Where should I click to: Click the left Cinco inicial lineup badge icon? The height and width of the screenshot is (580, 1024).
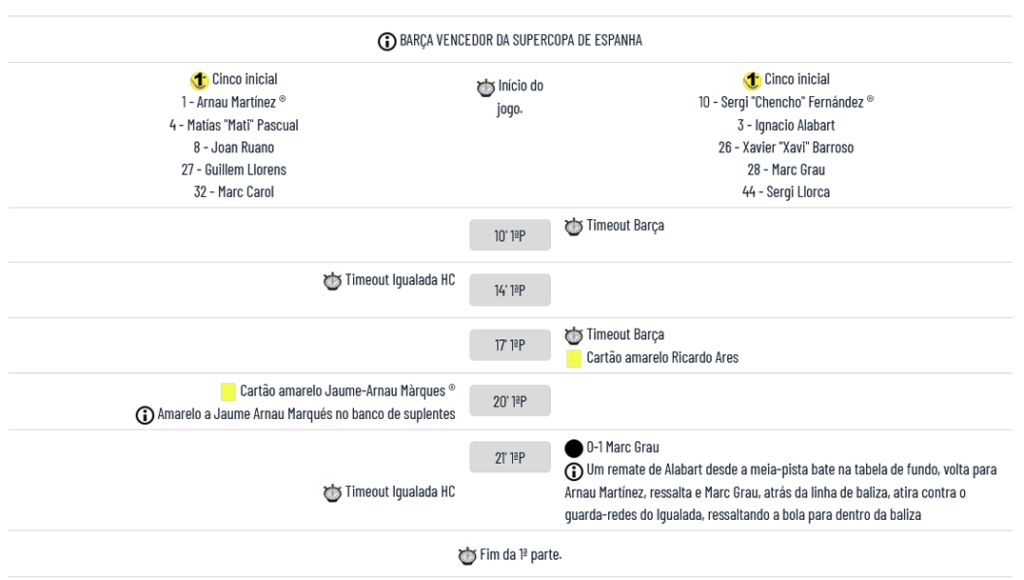coord(199,80)
